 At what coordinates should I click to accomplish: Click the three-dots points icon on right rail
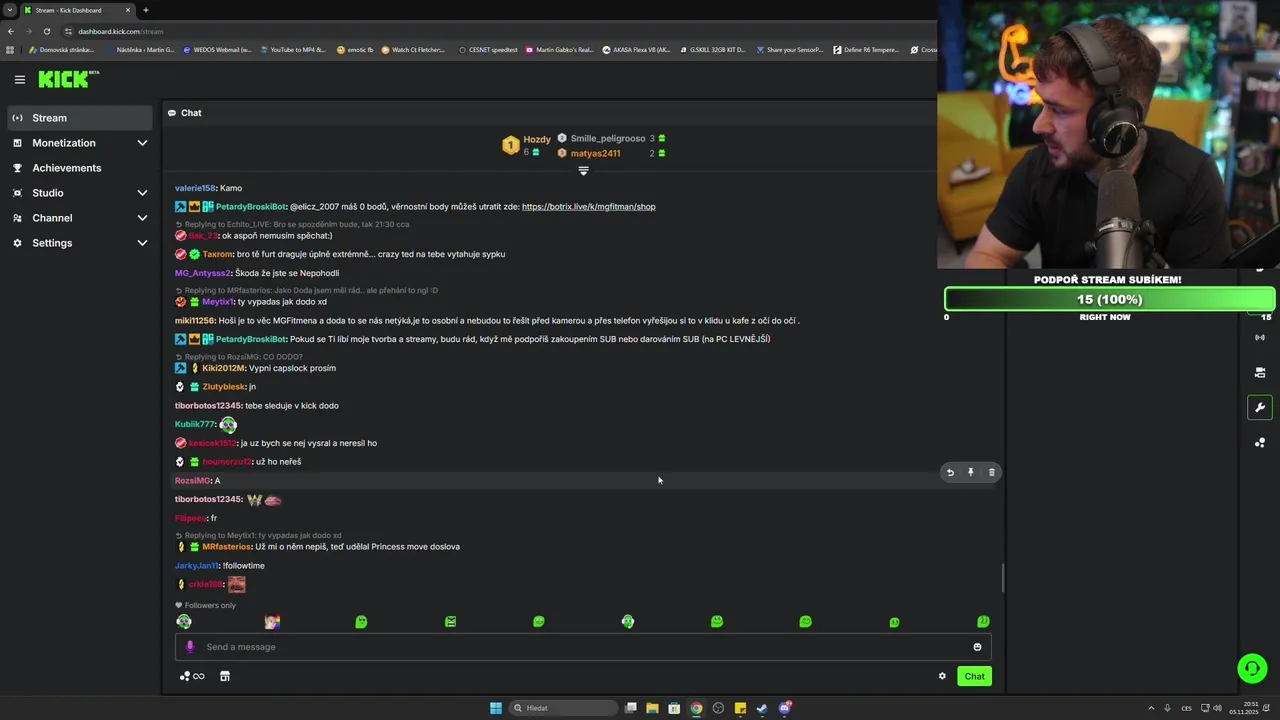pyautogui.click(x=1260, y=442)
